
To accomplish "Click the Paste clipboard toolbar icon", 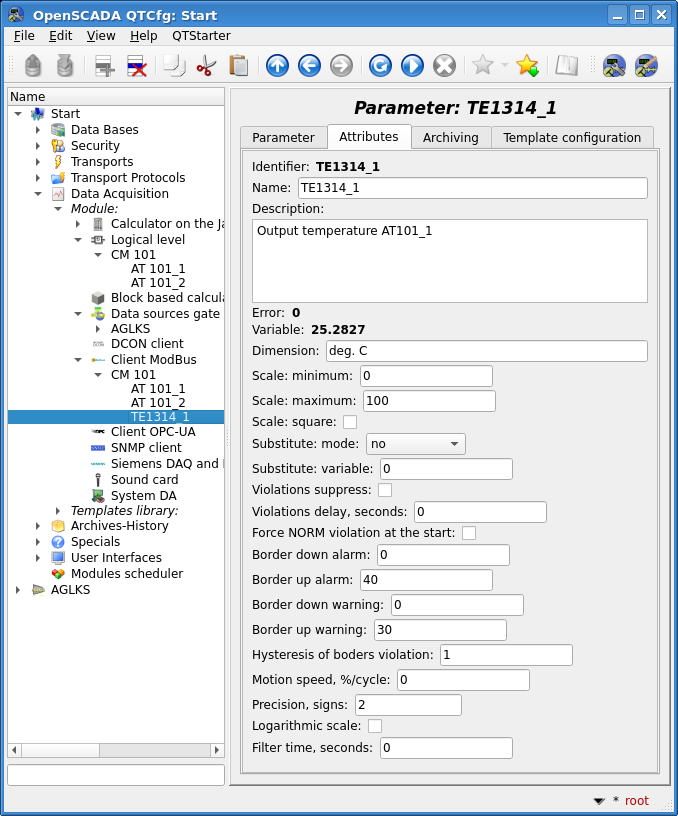I will [x=238, y=66].
